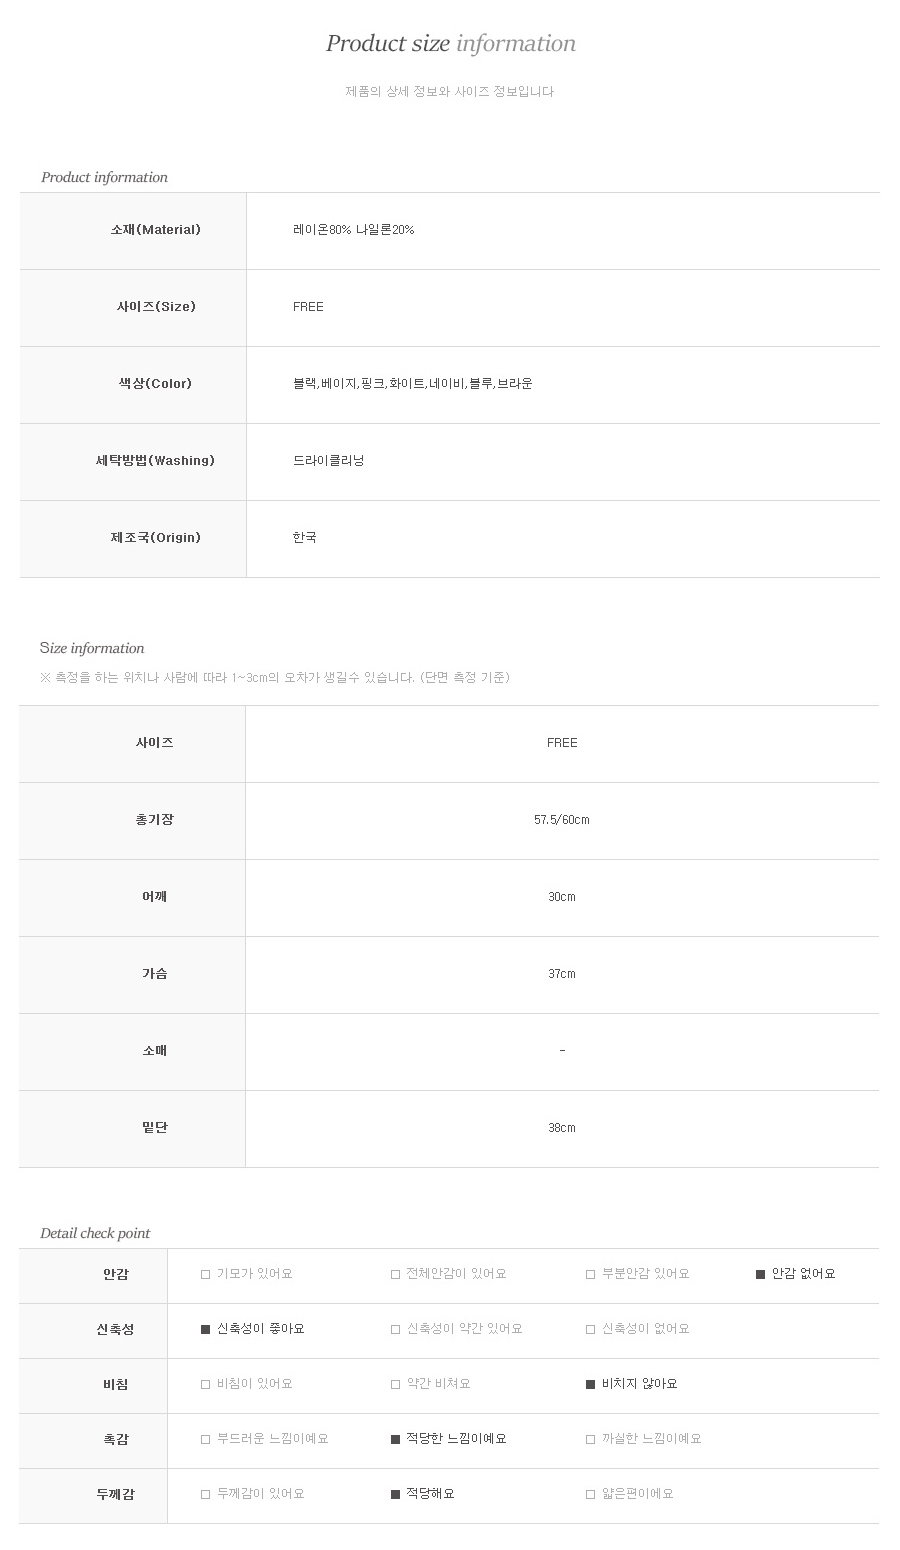Viewport: 900px width, 1550px height.
Task: Check the '약간 비쳐요' checkbox
Action: pos(396,1385)
